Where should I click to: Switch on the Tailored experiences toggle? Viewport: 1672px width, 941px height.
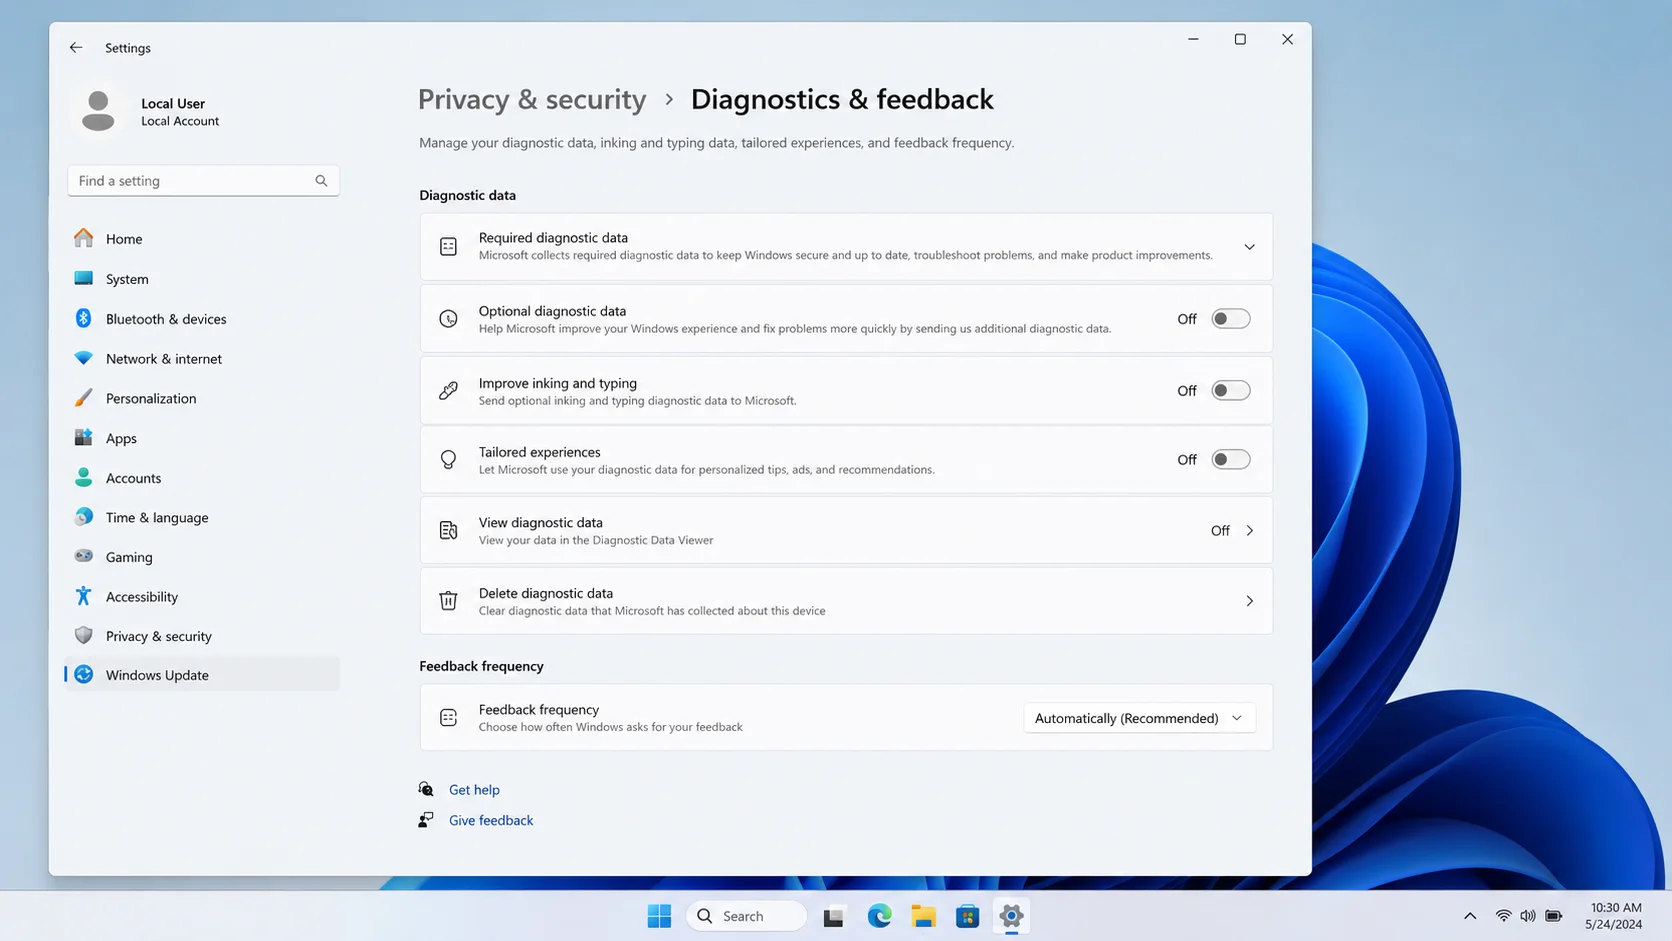[1231, 460]
